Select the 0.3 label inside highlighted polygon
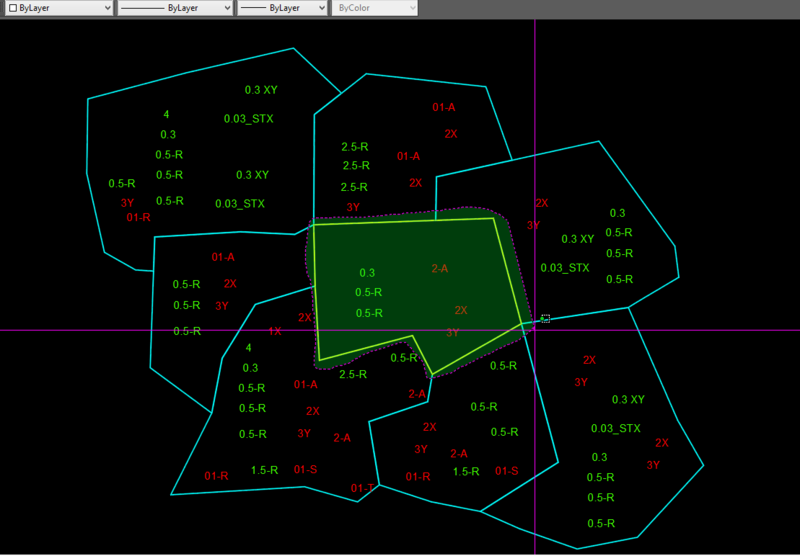Image resolution: width=800 pixels, height=556 pixels. [x=367, y=273]
